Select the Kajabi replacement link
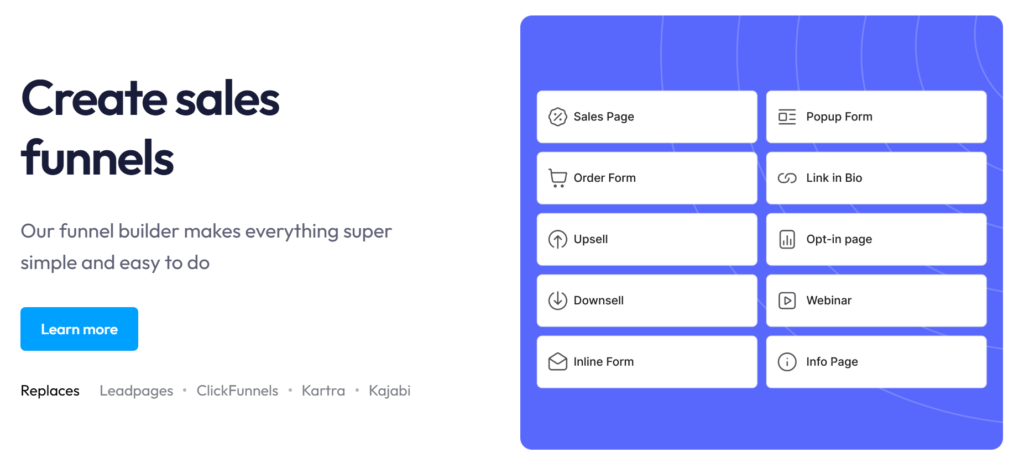 click(389, 391)
